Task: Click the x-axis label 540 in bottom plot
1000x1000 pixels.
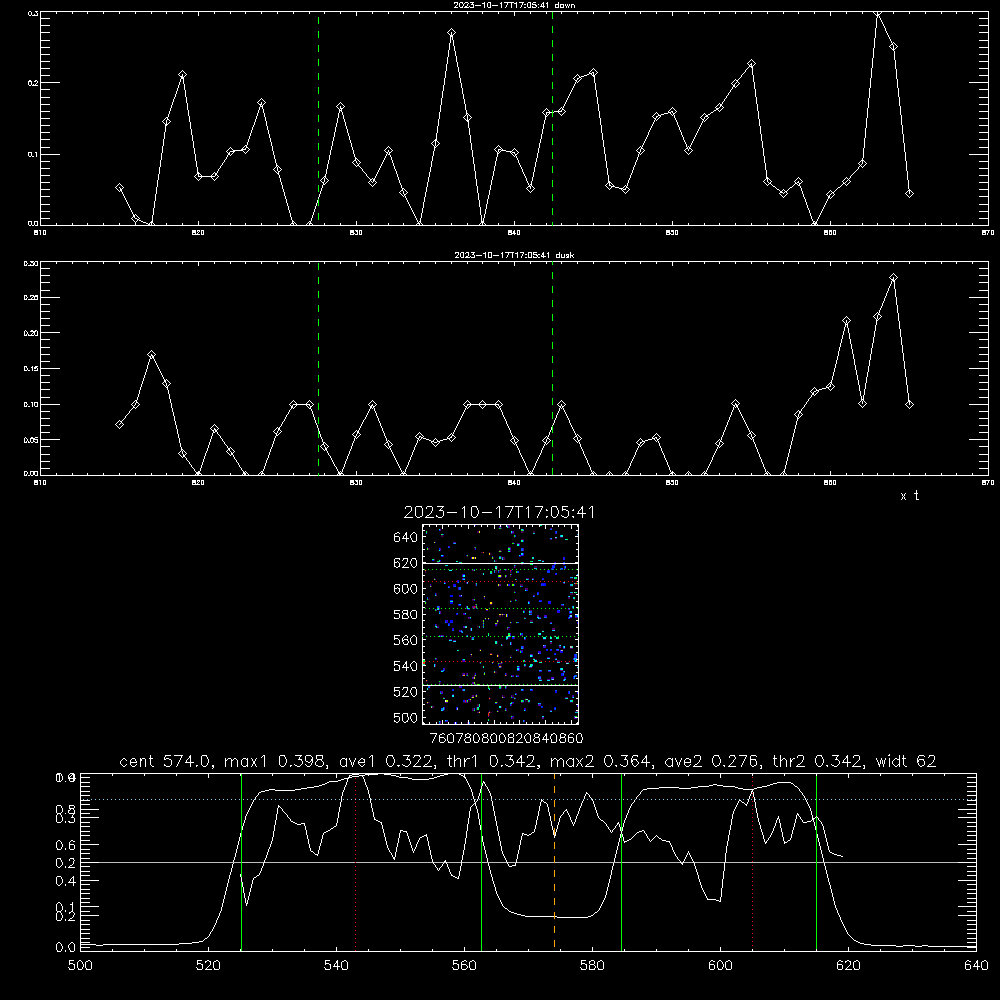Action: (336, 966)
